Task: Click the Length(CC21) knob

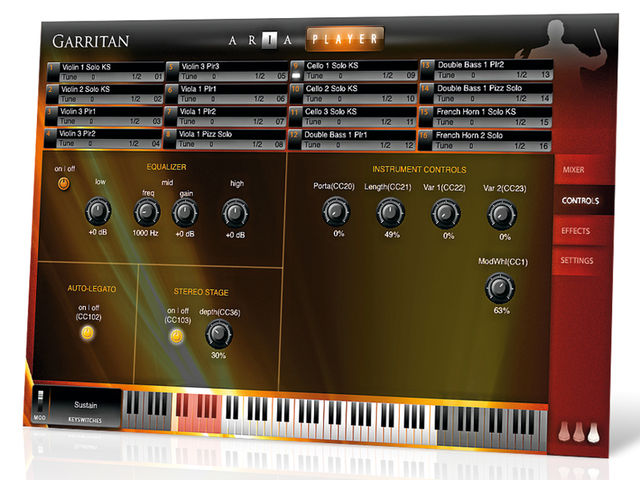Action: 390,213
